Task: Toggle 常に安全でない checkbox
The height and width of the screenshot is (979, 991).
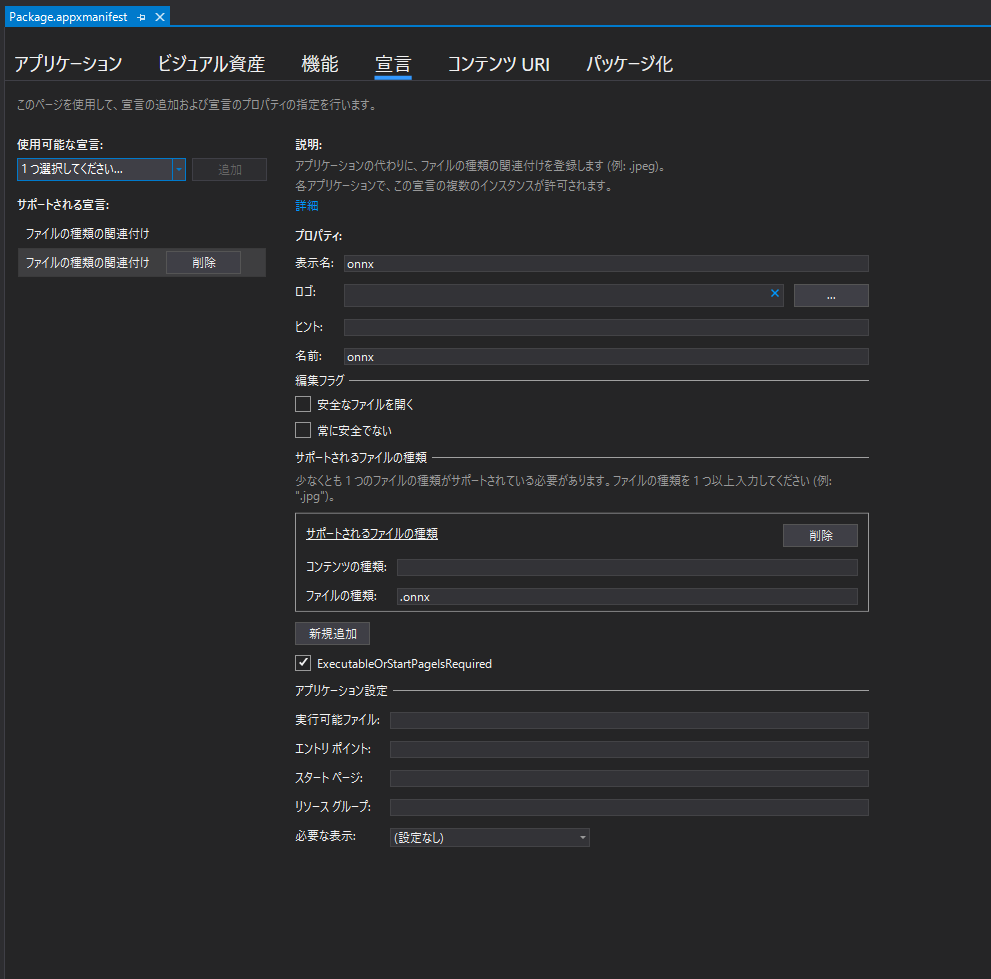Action: 303,430
